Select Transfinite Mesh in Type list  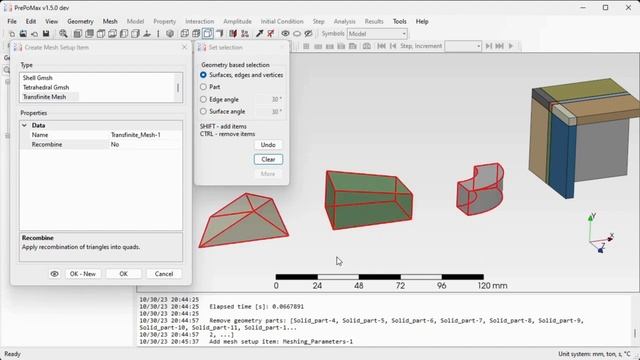[44, 97]
